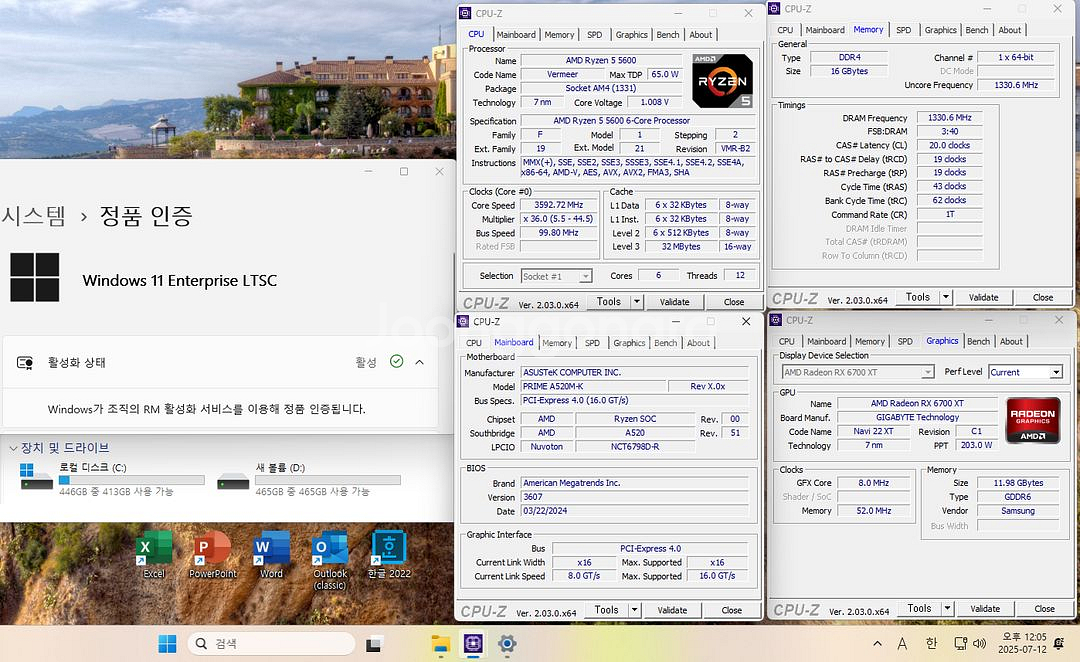Click the activation status icon
Image resolution: width=1080 pixels, height=662 pixels.
click(x=25, y=362)
